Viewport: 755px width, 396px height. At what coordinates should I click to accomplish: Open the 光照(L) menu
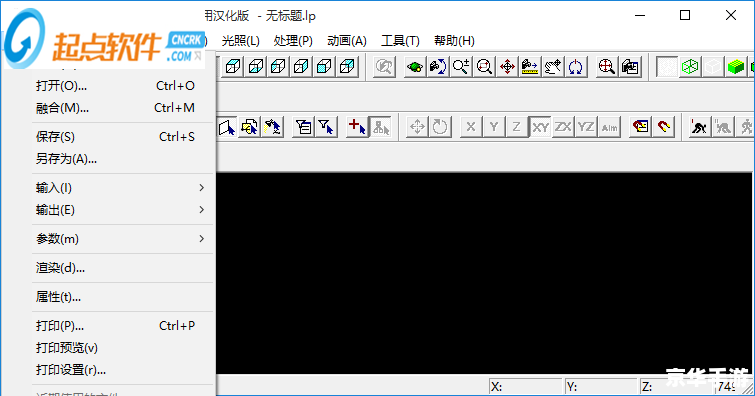(x=241, y=41)
